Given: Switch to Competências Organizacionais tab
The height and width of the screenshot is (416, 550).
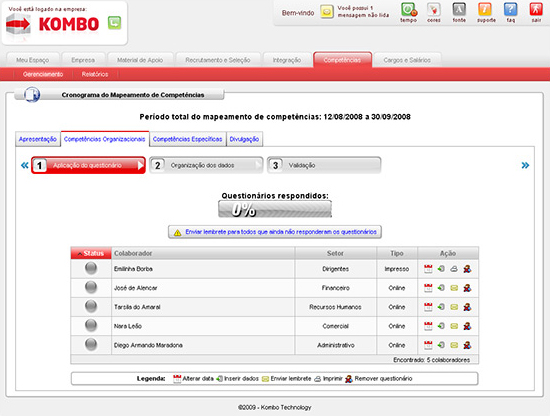Looking at the screenshot, I should [x=105, y=139].
